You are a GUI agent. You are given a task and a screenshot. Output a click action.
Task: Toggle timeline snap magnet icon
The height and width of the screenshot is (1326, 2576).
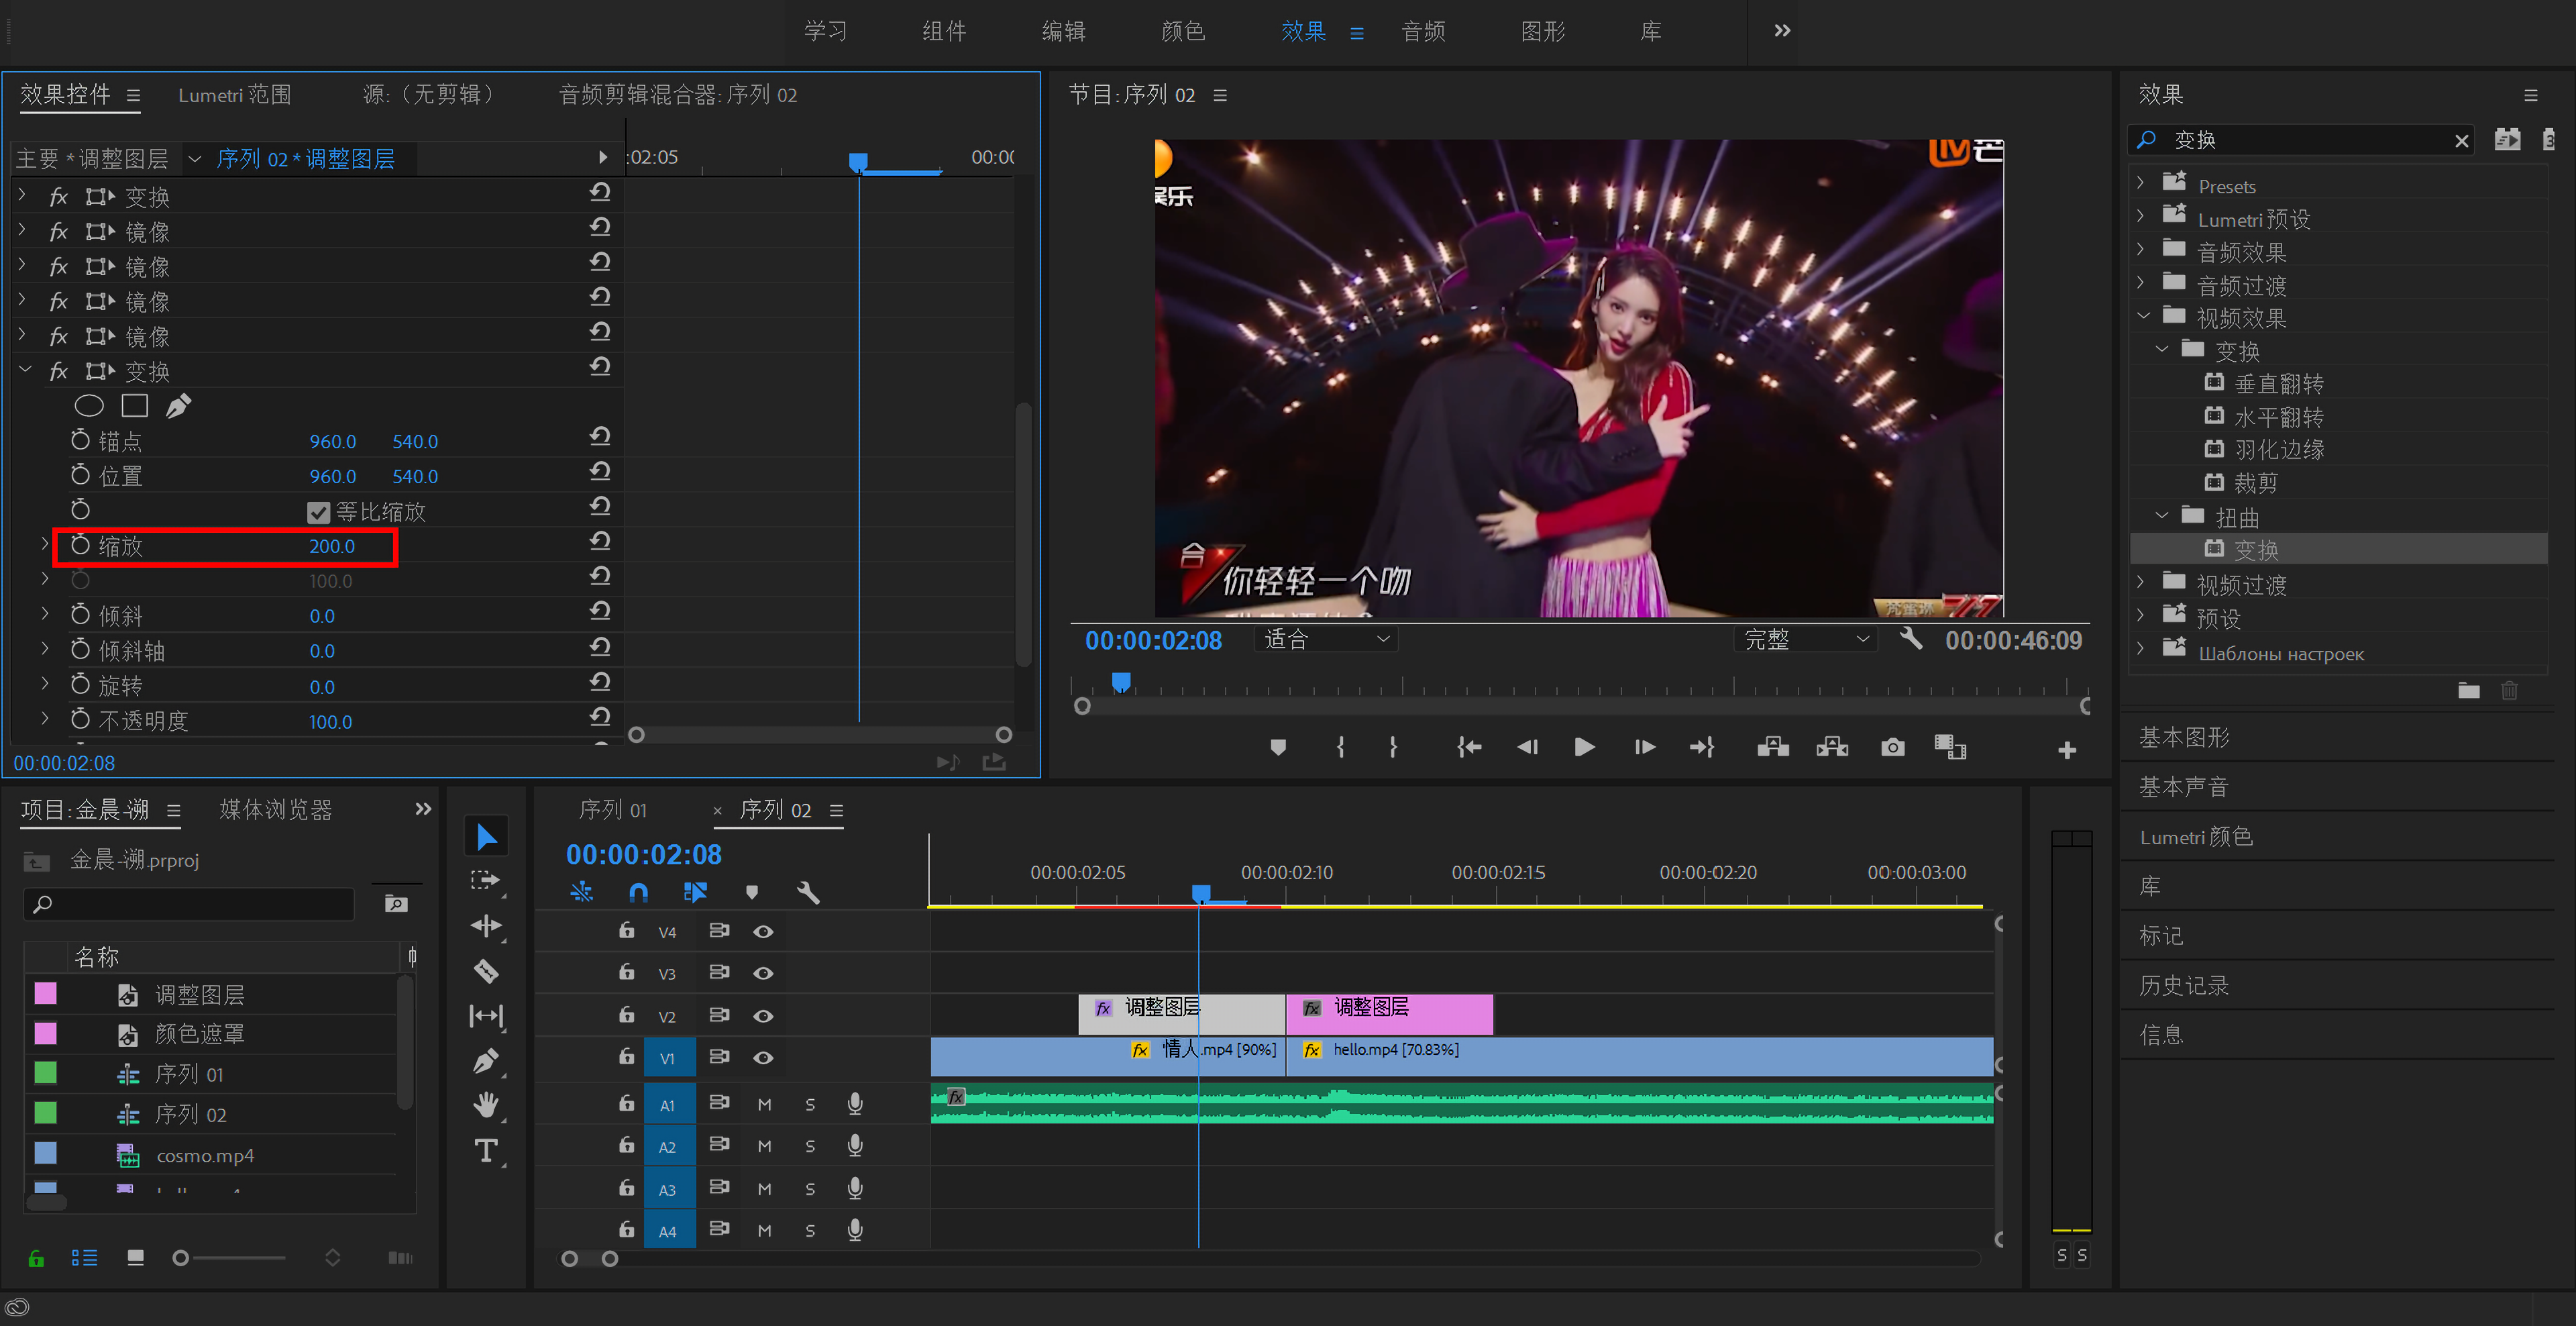click(638, 892)
